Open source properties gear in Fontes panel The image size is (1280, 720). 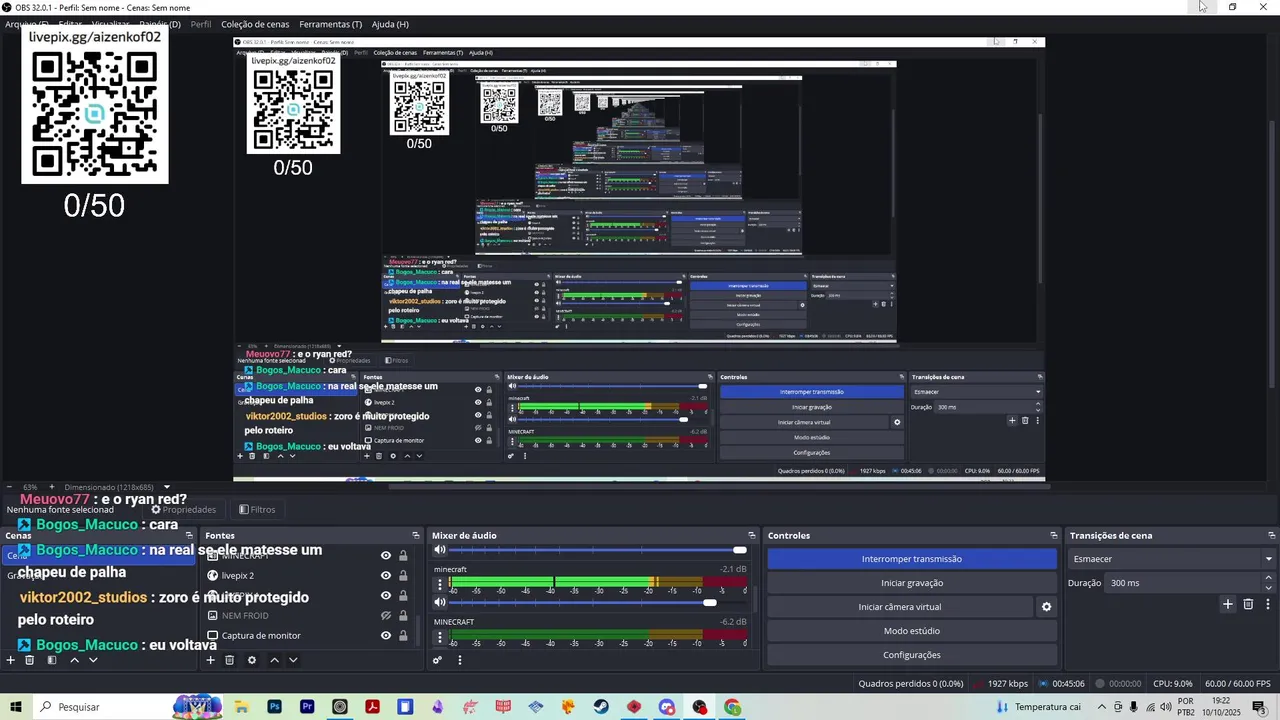point(252,660)
